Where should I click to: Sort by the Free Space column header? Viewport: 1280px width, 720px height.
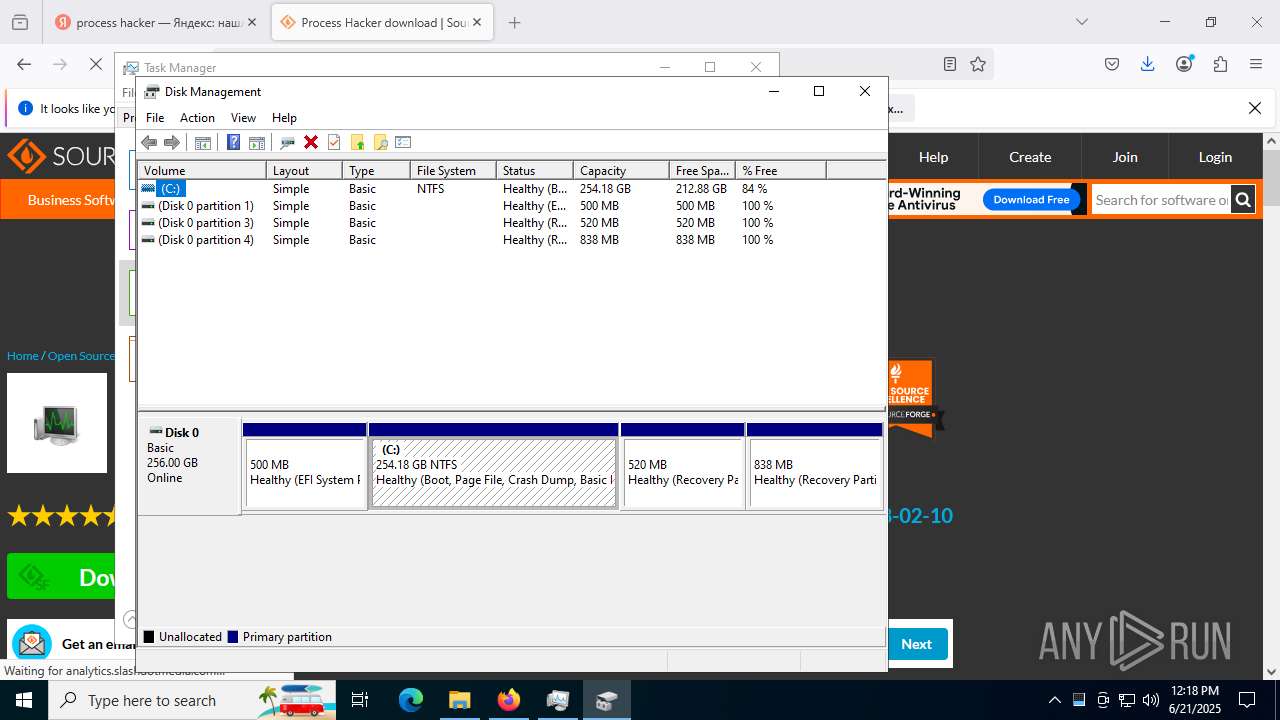click(x=702, y=170)
